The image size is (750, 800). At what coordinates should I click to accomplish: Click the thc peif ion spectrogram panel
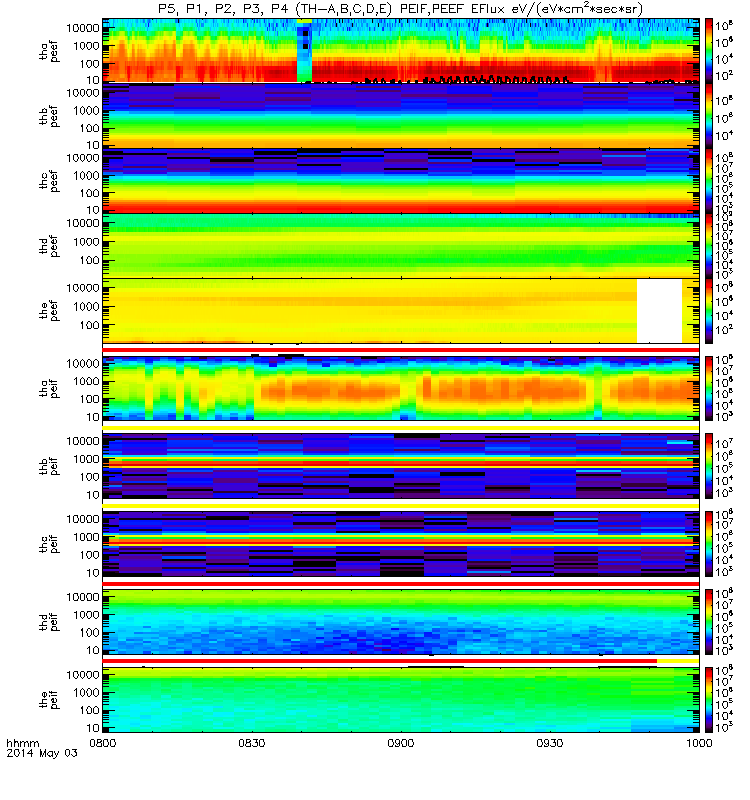tap(401, 544)
